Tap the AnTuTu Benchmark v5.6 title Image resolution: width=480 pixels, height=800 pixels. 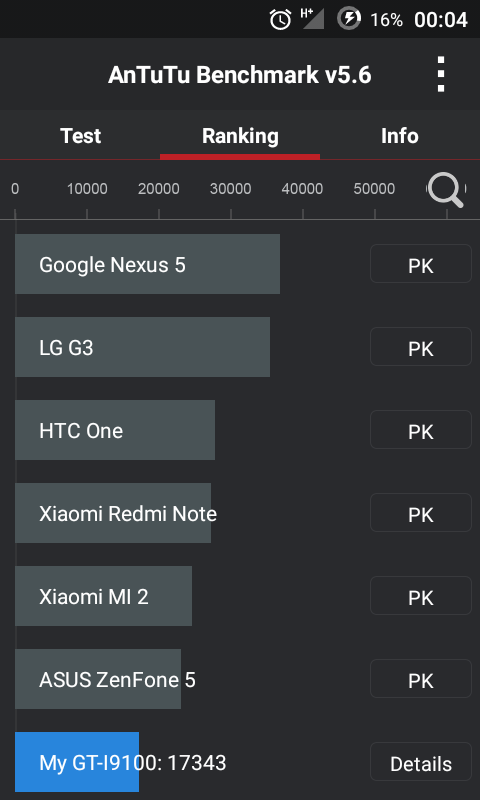pos(240,76)
